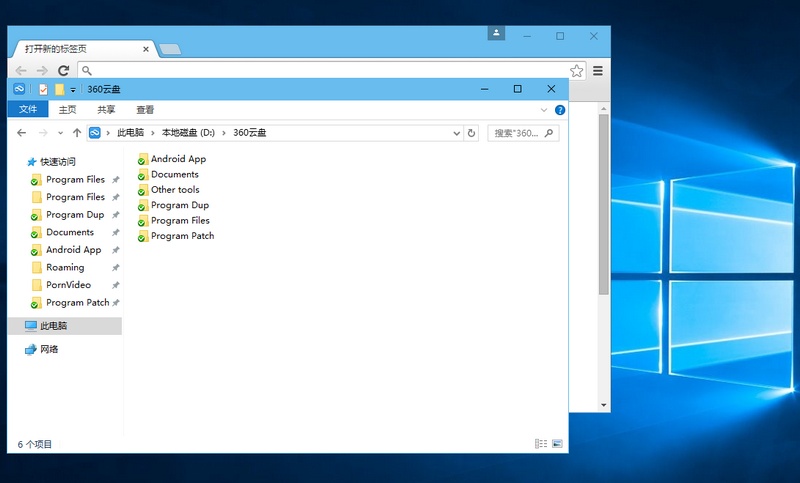This screenshot has height=483, width=800.
Task: Bookmark the page with the star icon
Action: click(577, 70)
